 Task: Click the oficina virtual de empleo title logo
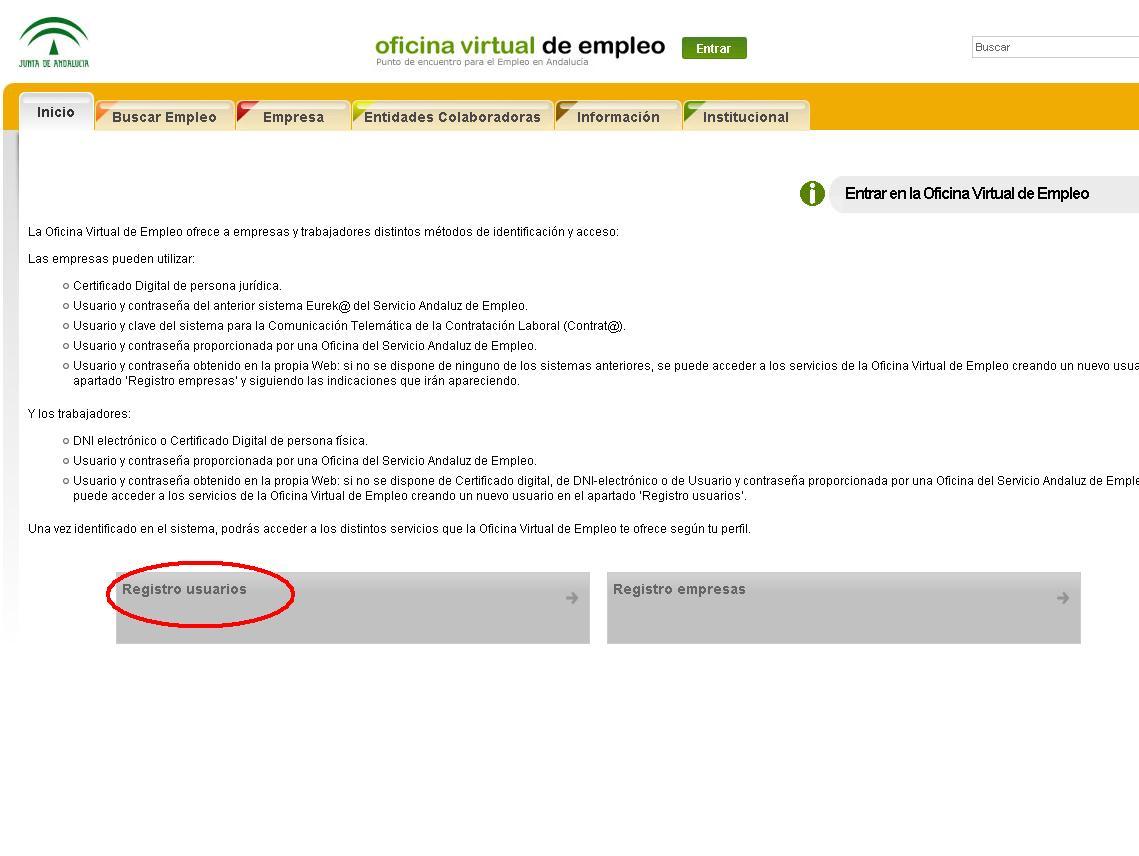click(519, 46)
